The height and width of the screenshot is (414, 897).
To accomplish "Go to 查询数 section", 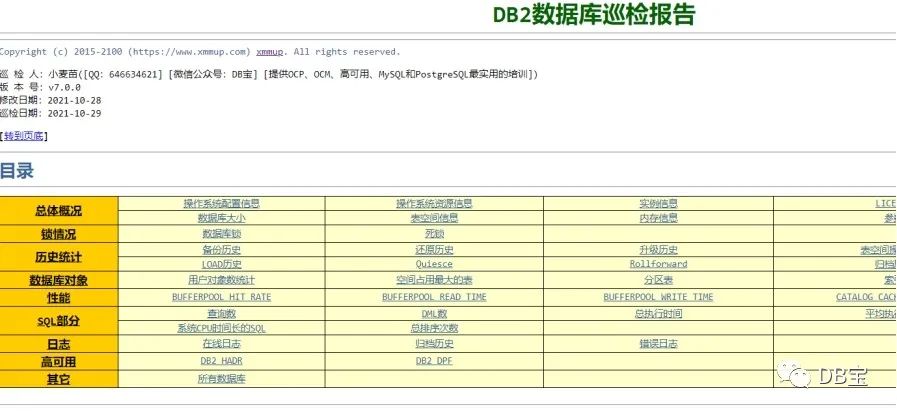I will tap(221, 314).
